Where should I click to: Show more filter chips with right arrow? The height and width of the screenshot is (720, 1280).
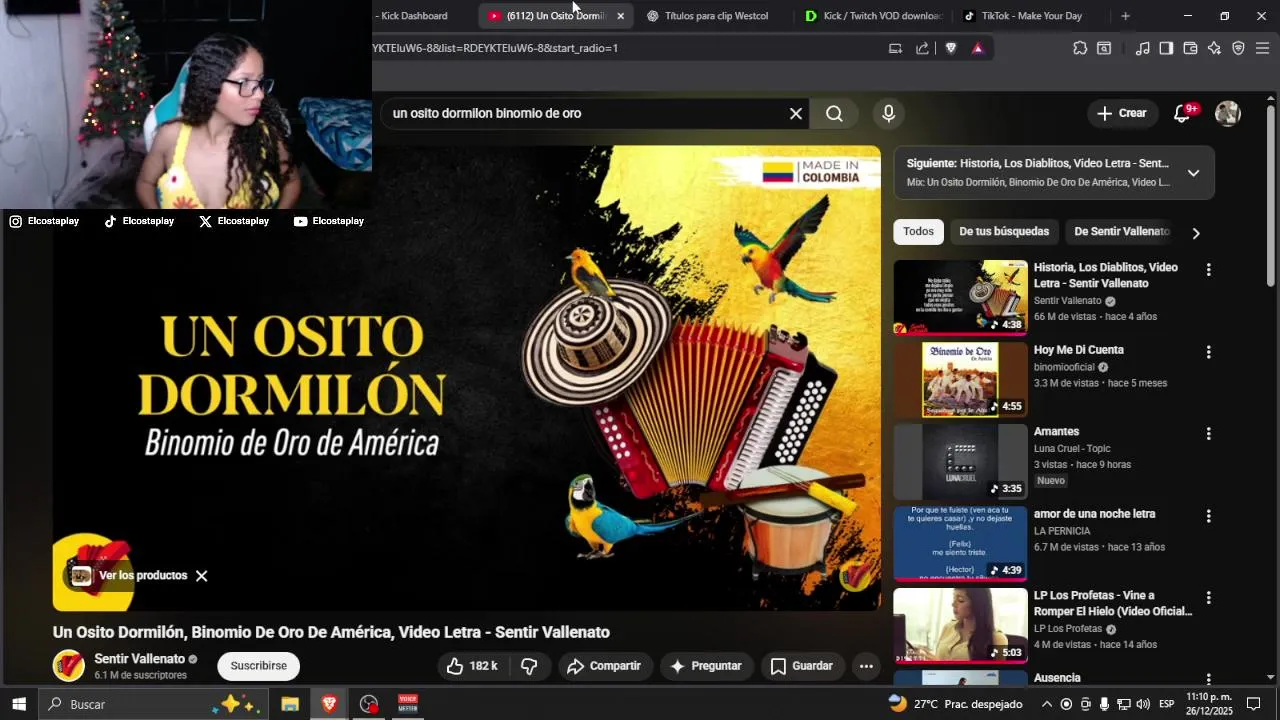[x=1196, y=233]
